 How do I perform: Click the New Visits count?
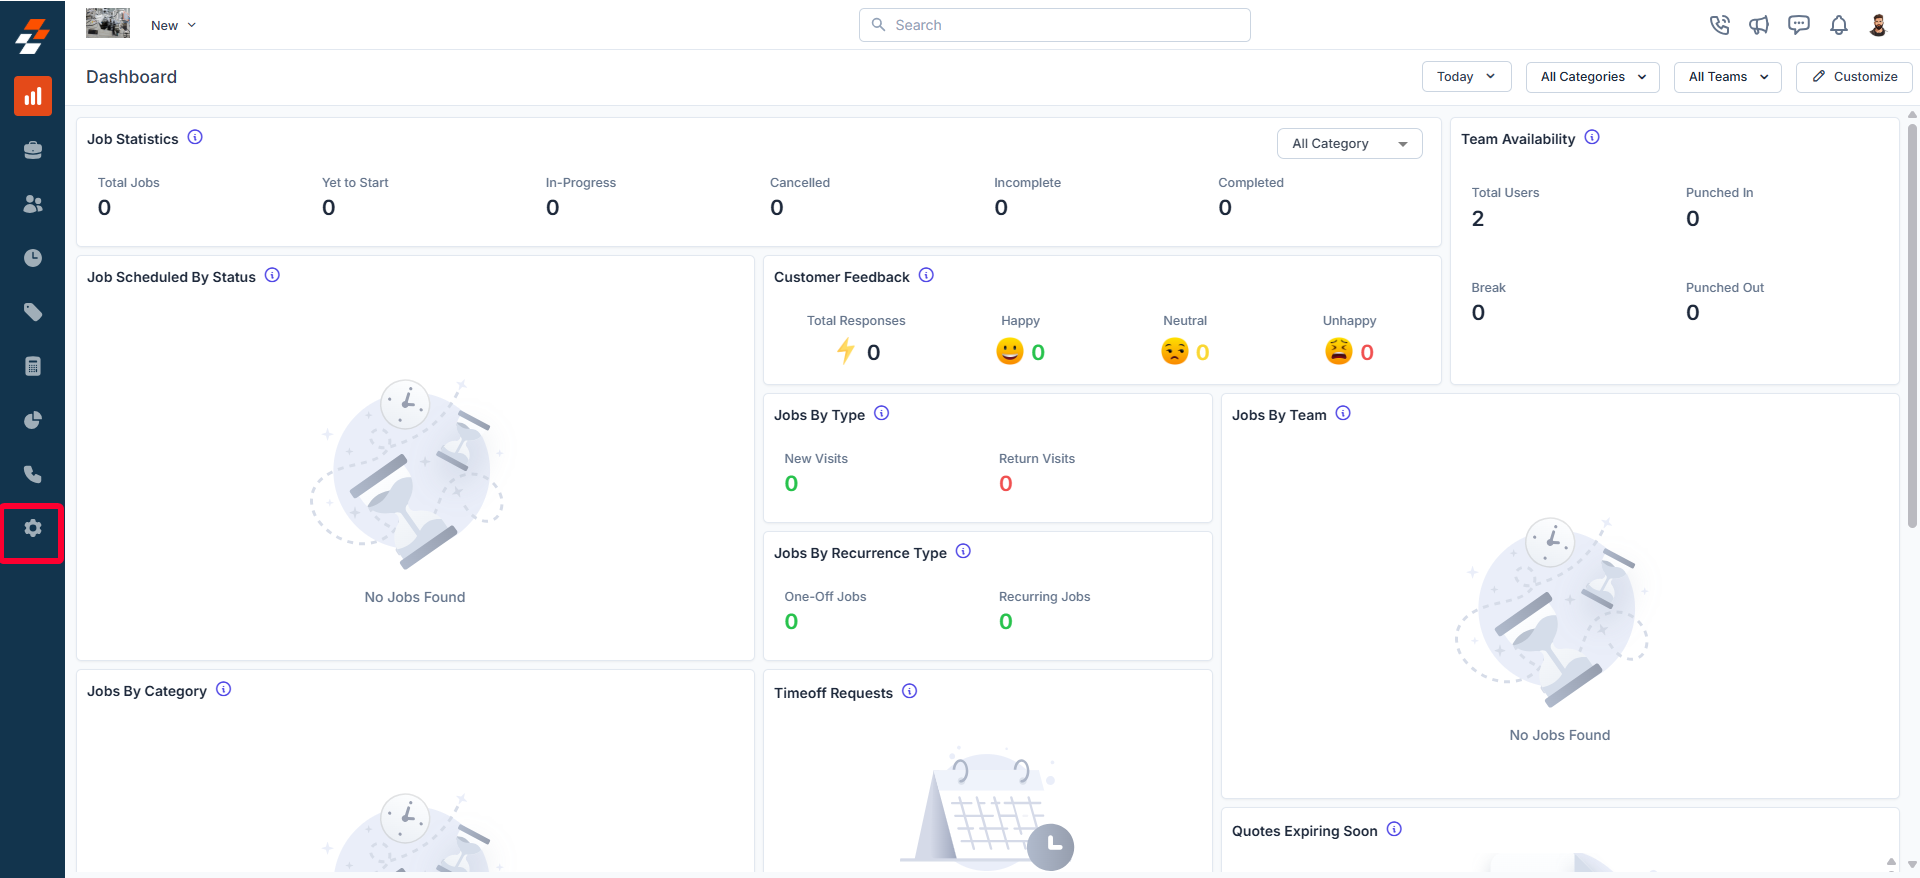791,484
